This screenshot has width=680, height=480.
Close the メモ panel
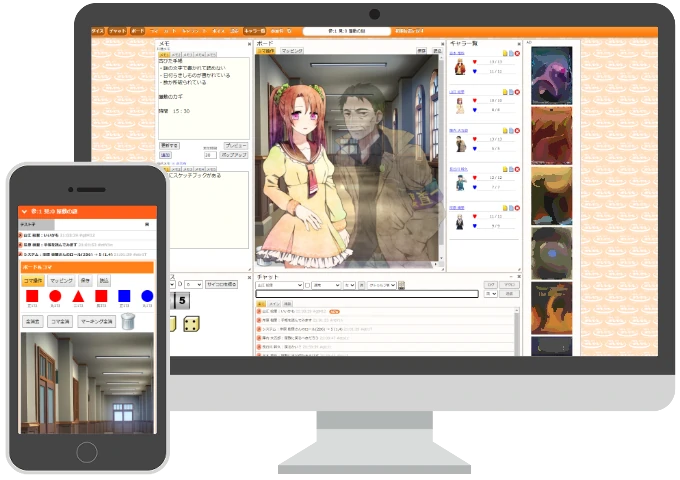coord(249,44)
